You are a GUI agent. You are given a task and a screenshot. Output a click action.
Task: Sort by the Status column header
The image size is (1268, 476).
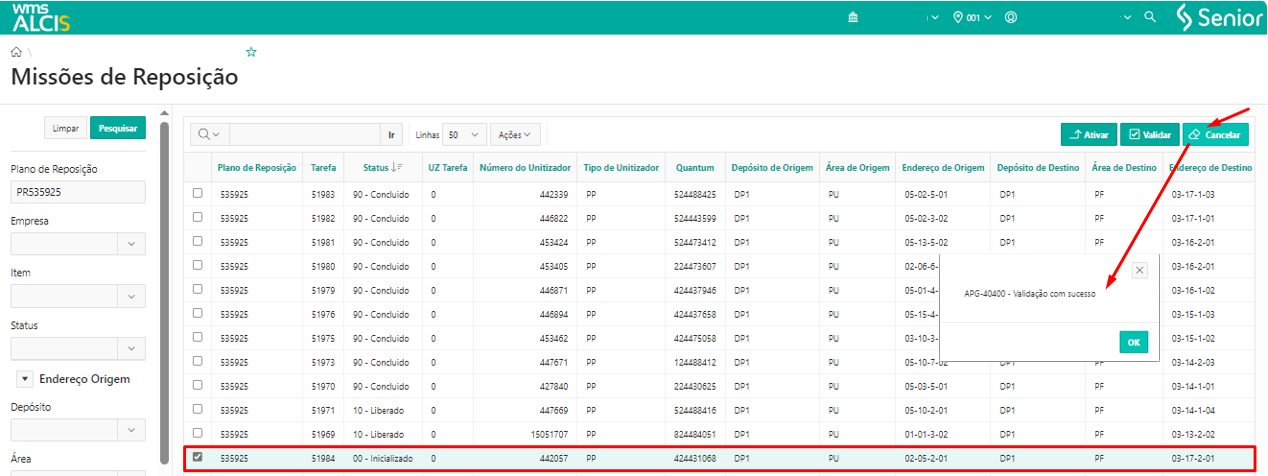tap(382, 167)
